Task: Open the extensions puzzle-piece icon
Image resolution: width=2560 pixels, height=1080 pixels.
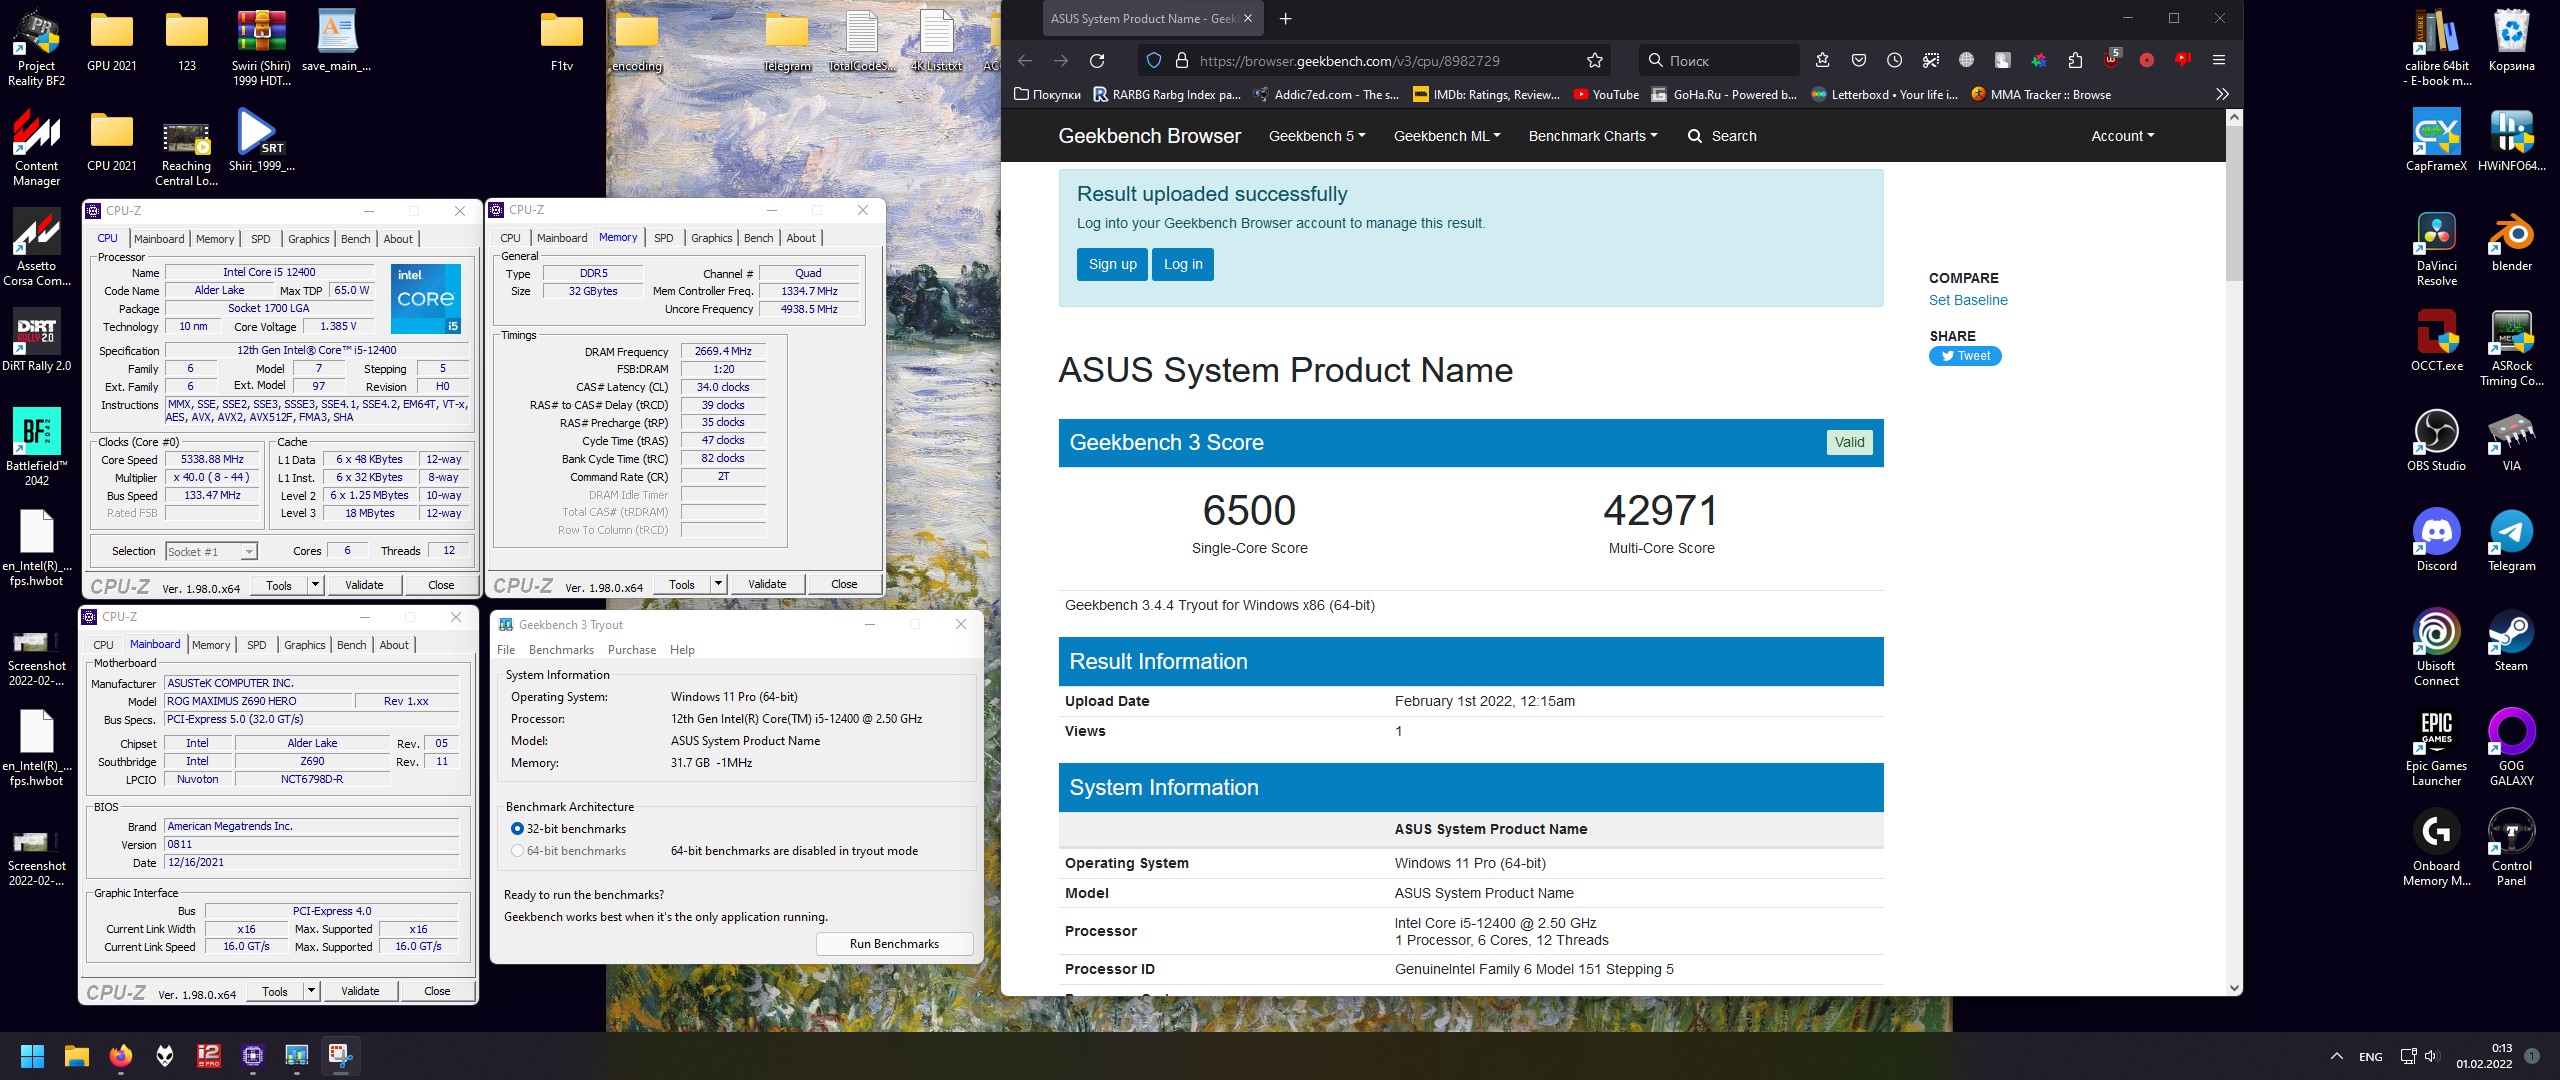Action: [x=2075, y=61]
